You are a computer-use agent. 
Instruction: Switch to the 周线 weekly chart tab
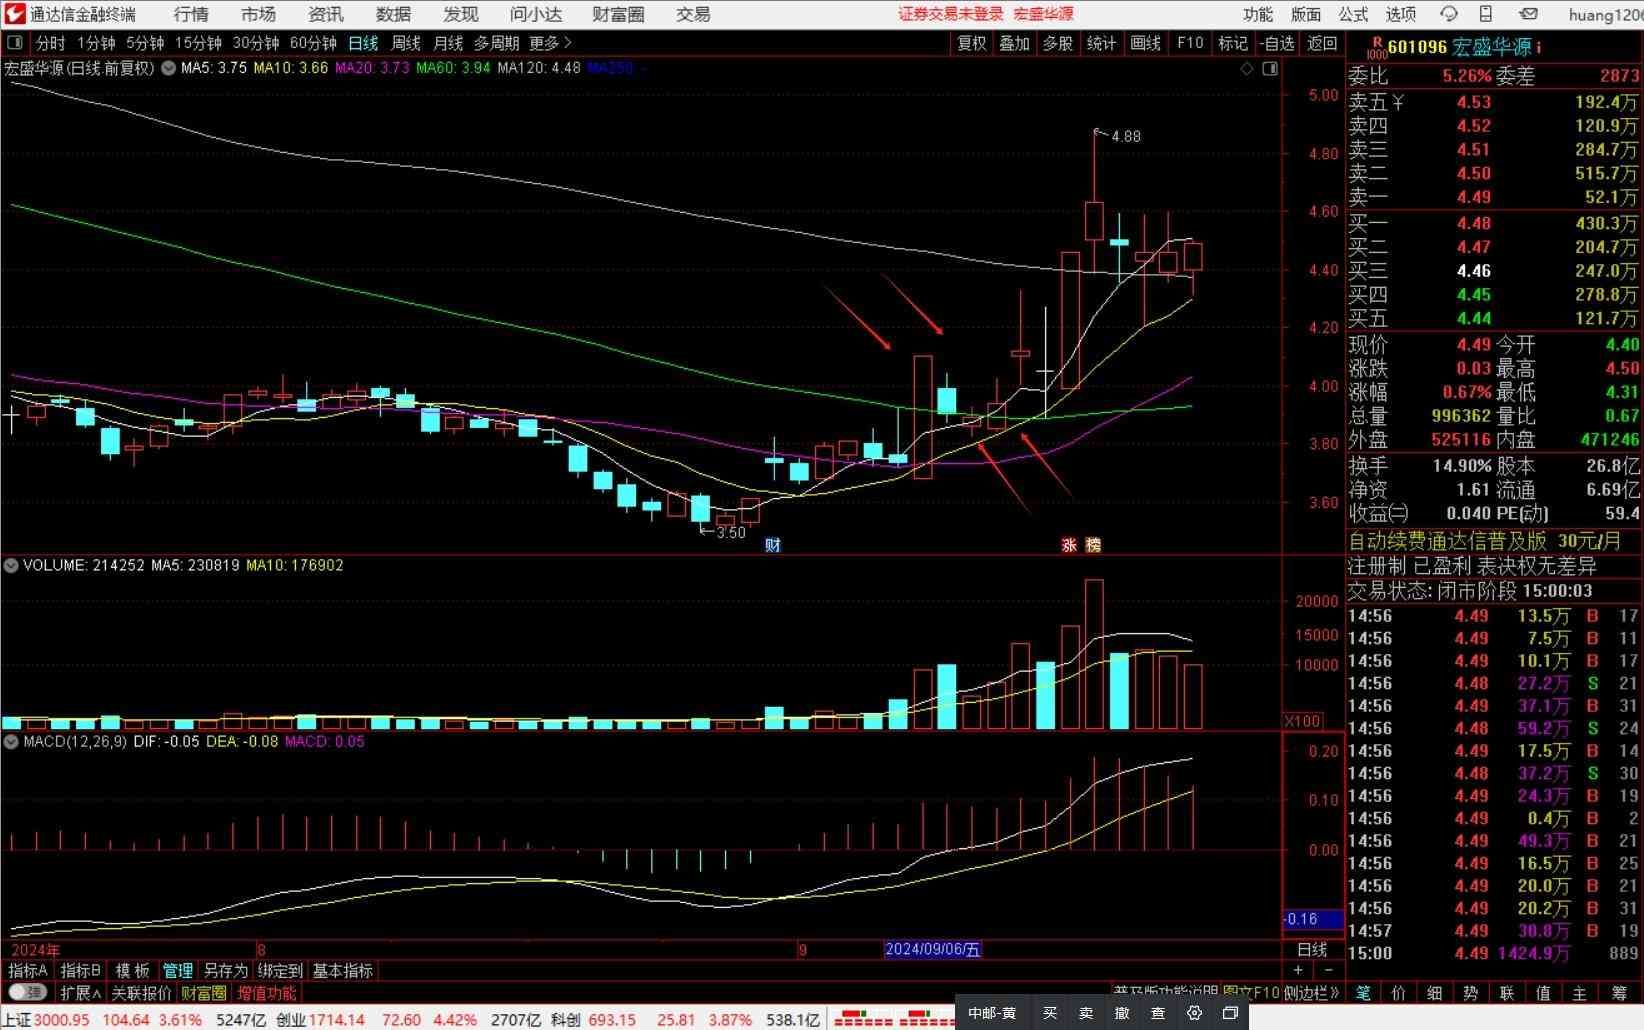coord(405,43)
